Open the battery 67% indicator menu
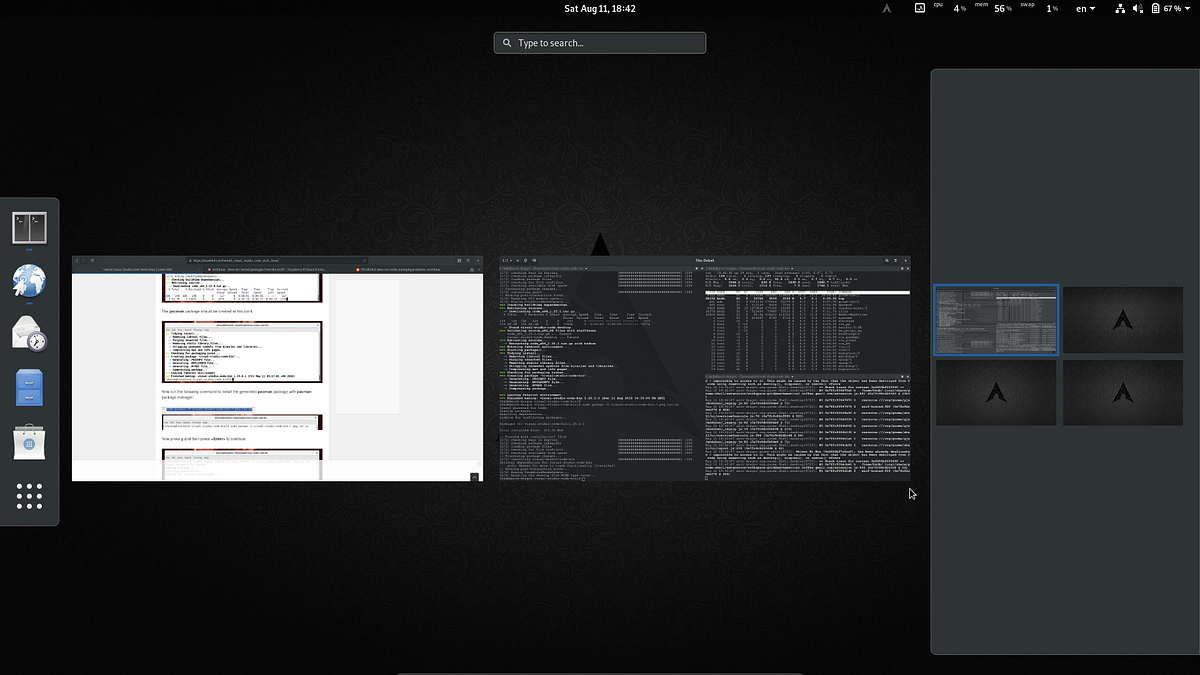Viewport: 1200px width, 675px height. tap(1172, 8)
